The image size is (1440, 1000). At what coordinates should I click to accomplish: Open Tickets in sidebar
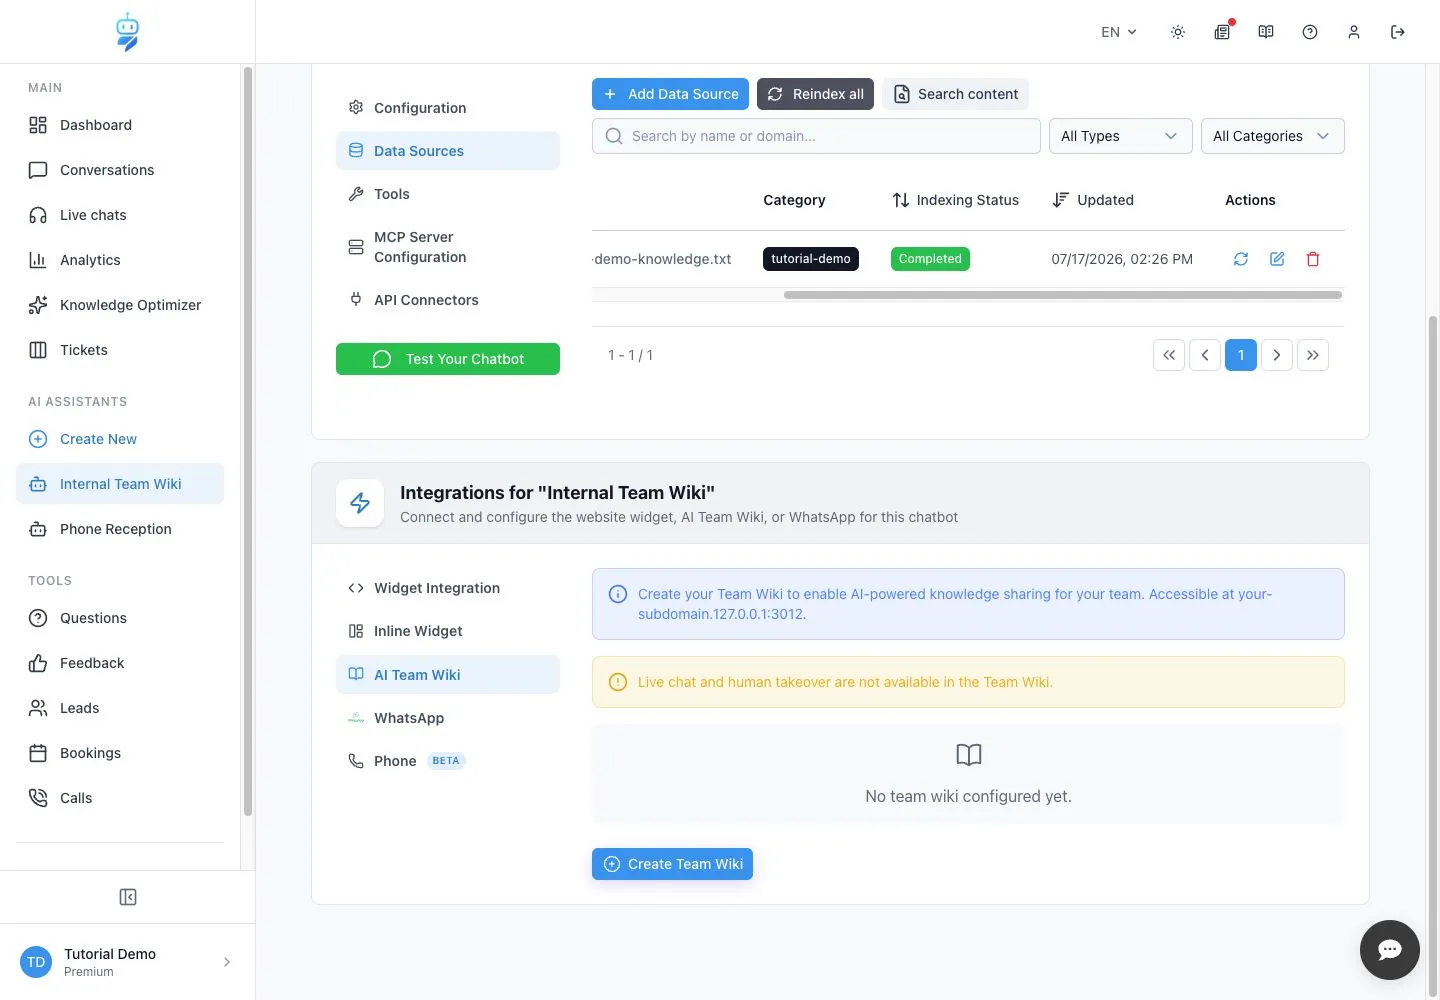120,350
